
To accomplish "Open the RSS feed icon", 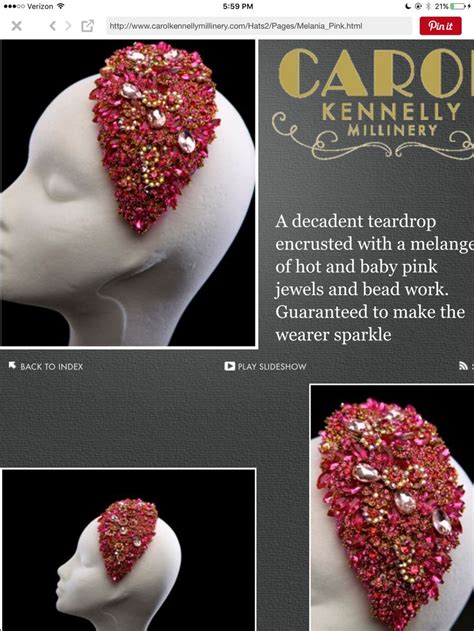I will [463, 366].
